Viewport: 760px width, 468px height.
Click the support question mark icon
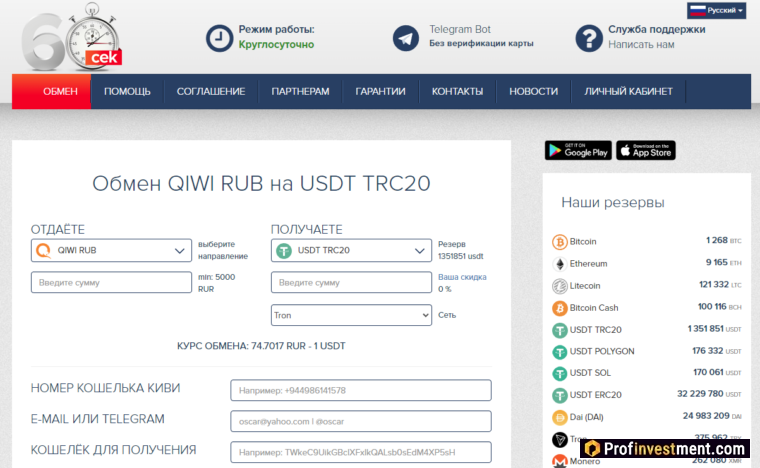tap(588, 38)
